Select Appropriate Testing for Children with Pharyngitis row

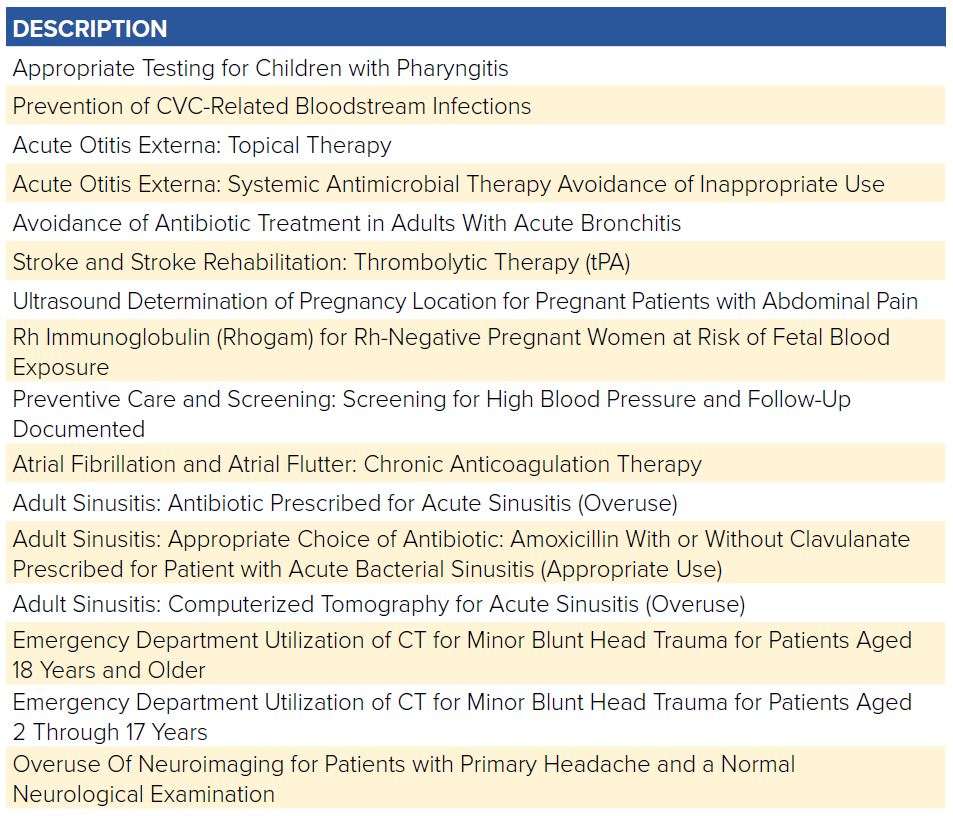pos(476,67)
